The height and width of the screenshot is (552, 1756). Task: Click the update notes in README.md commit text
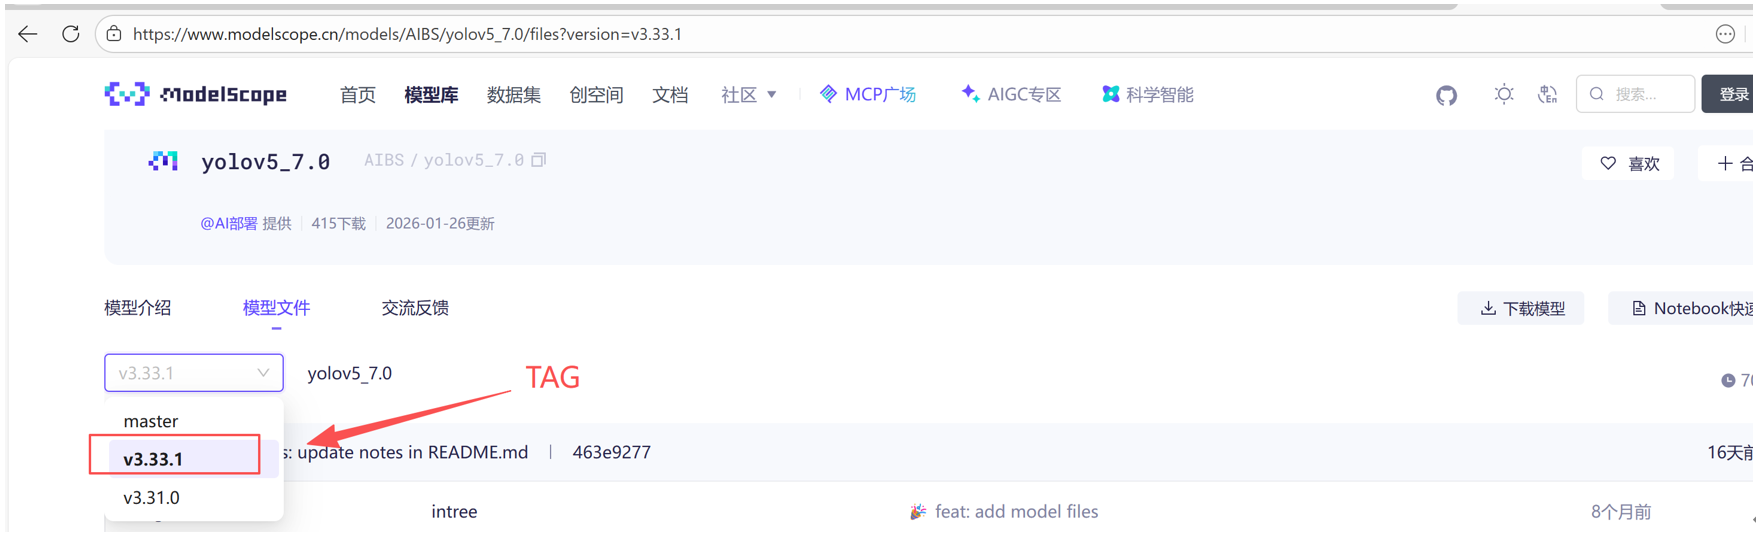[412, 452]
